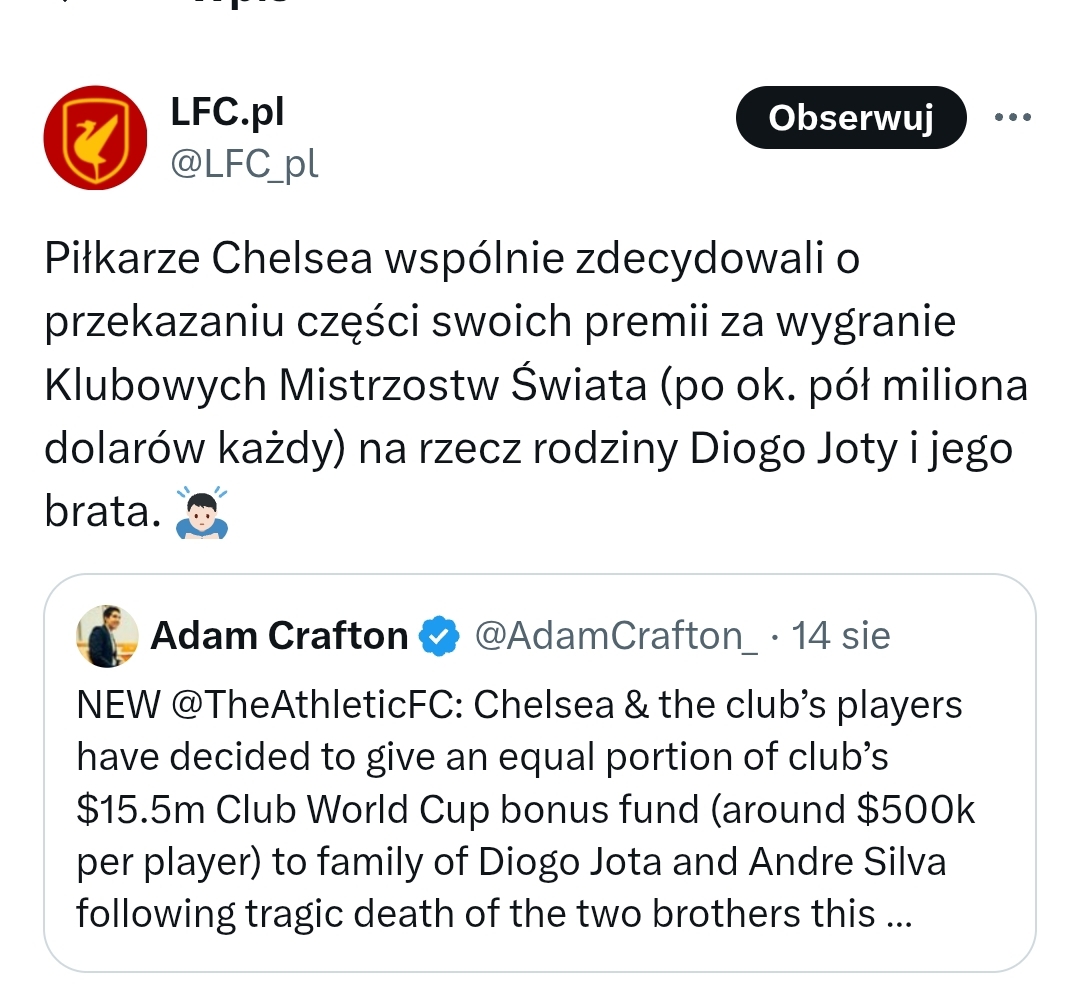Click the "14 sie" post date

(841, 636)
